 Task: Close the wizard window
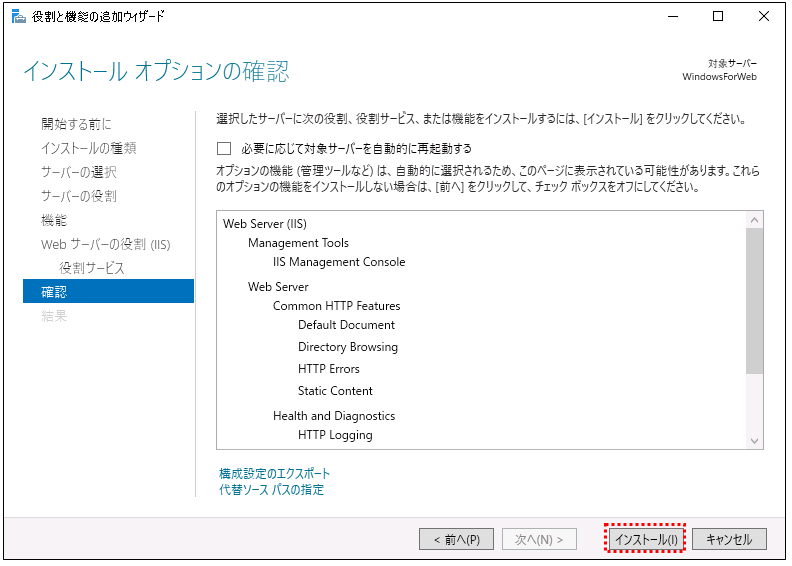(764, 16)
